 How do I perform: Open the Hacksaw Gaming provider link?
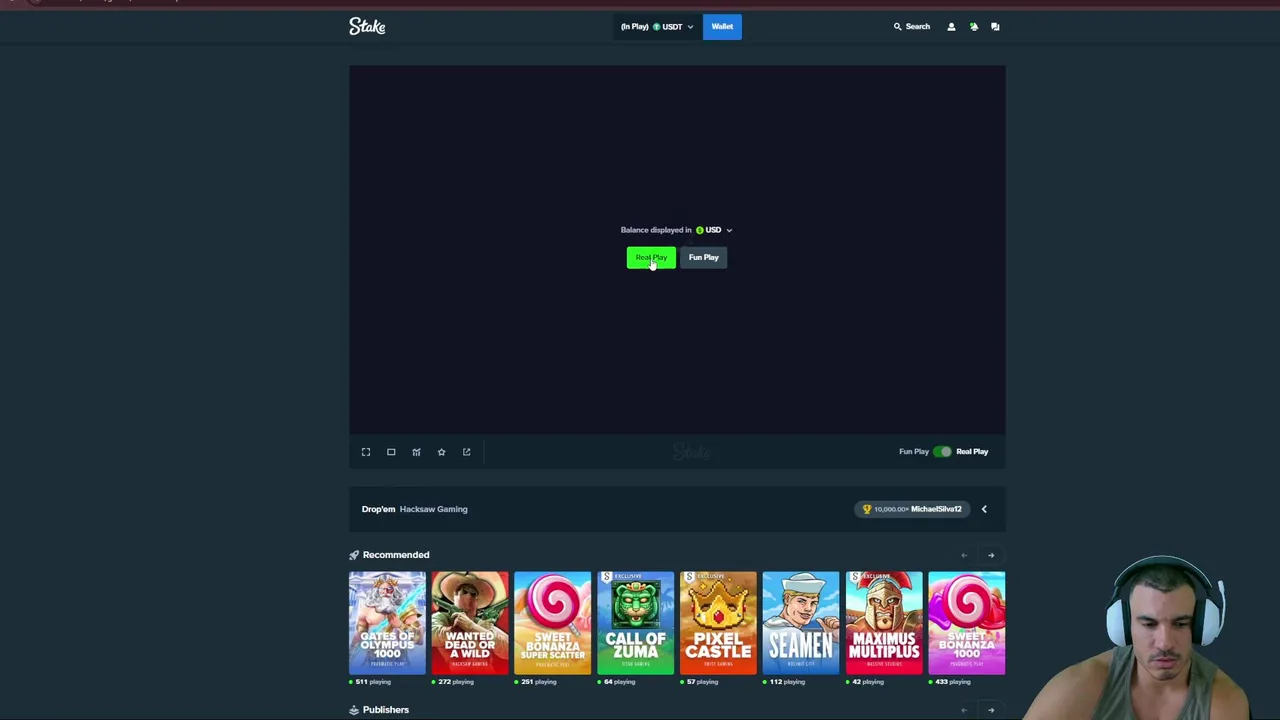click(x=433, y=509)
